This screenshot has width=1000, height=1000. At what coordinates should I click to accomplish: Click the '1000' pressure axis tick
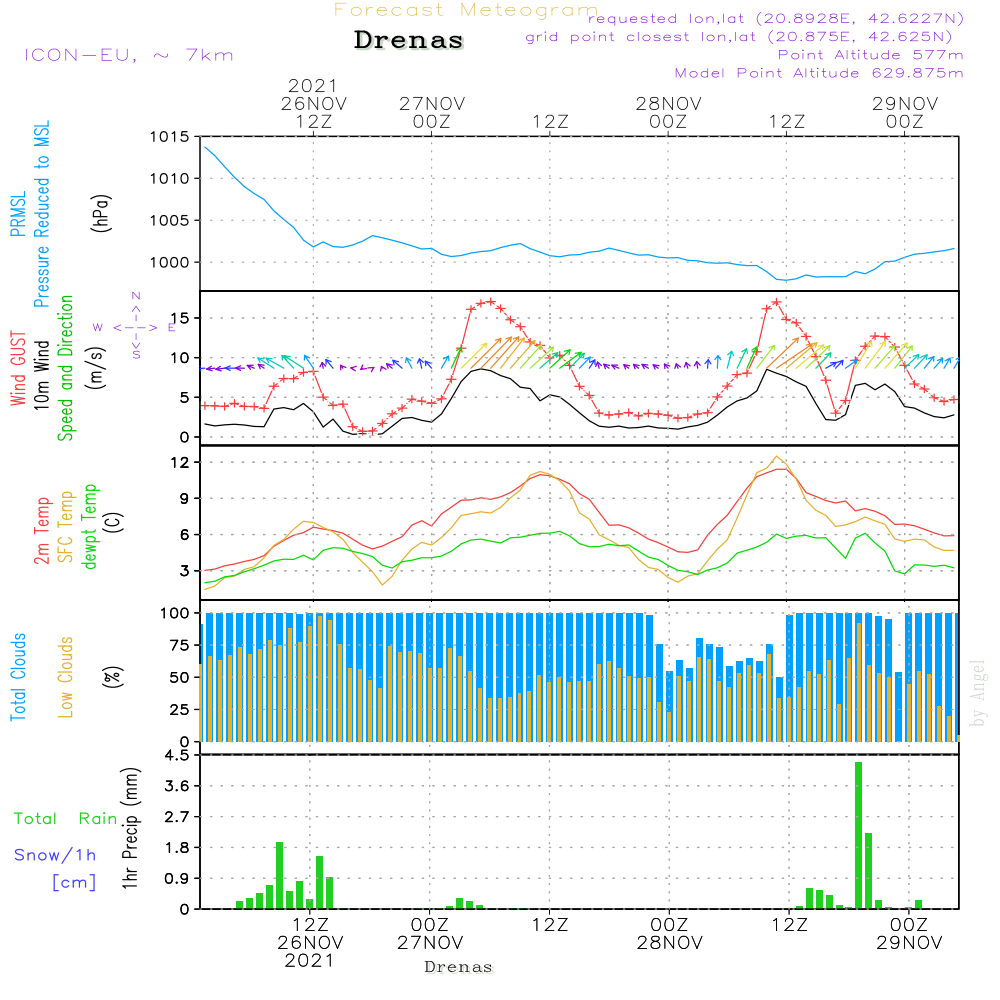pos(170,262)
